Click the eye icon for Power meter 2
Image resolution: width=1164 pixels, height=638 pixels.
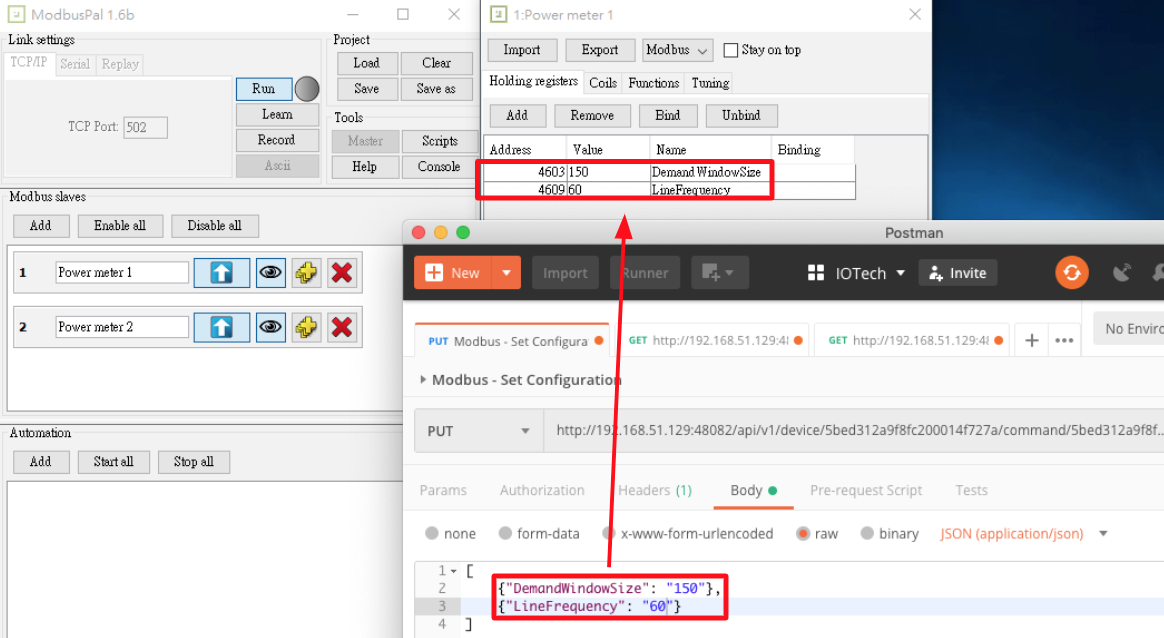(270, 327)
